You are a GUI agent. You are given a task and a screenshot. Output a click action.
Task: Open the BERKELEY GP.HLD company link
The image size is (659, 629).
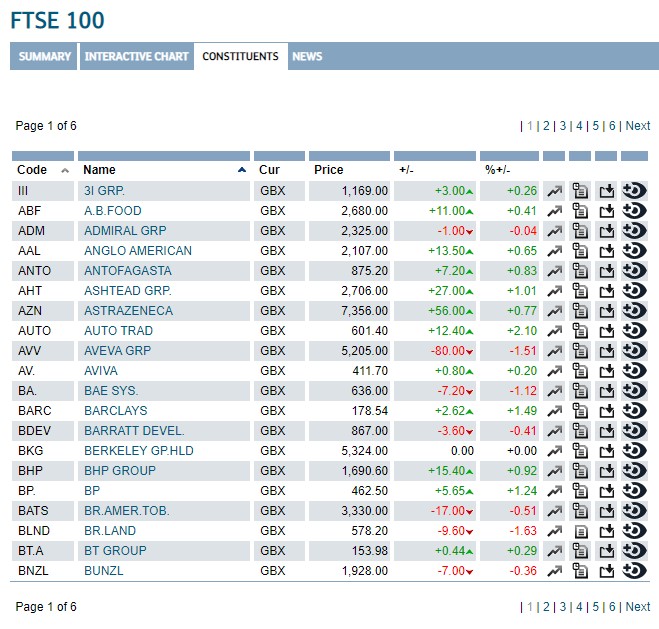click(139, 451)
